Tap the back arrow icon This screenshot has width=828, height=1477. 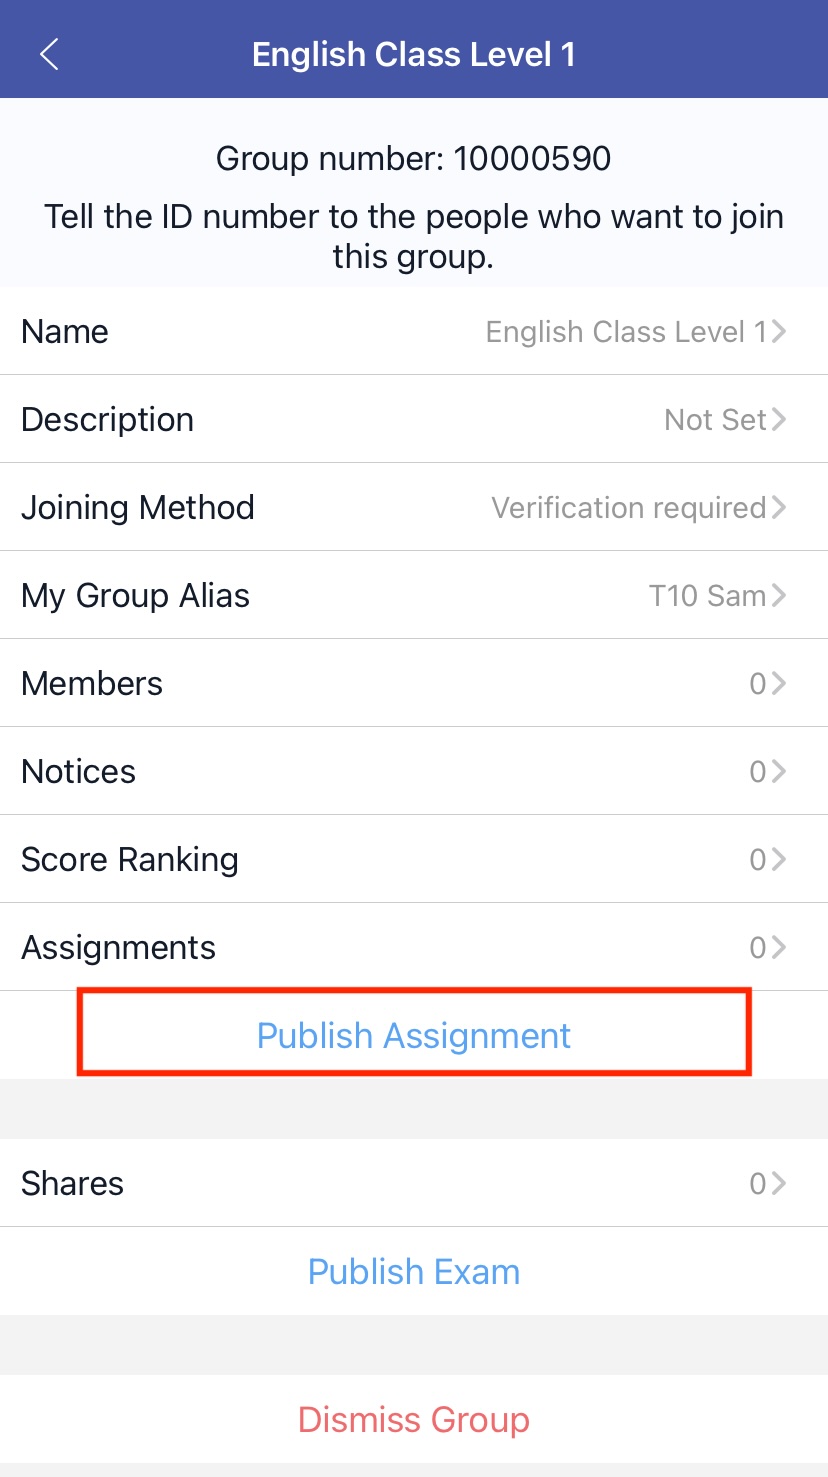(x=49, y=54)
